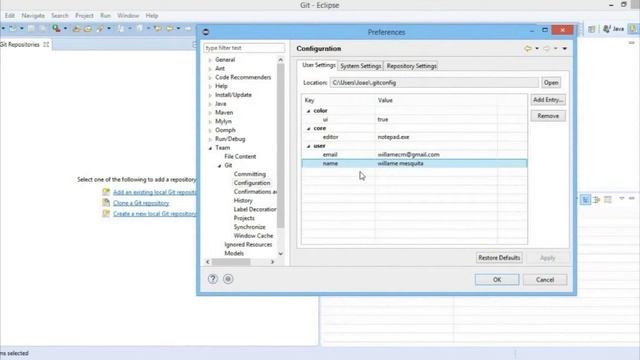This screenshot has height=360, width=640.
Task: Click the green search icon in the Eclipse toolbar
Action: [56, 28]
